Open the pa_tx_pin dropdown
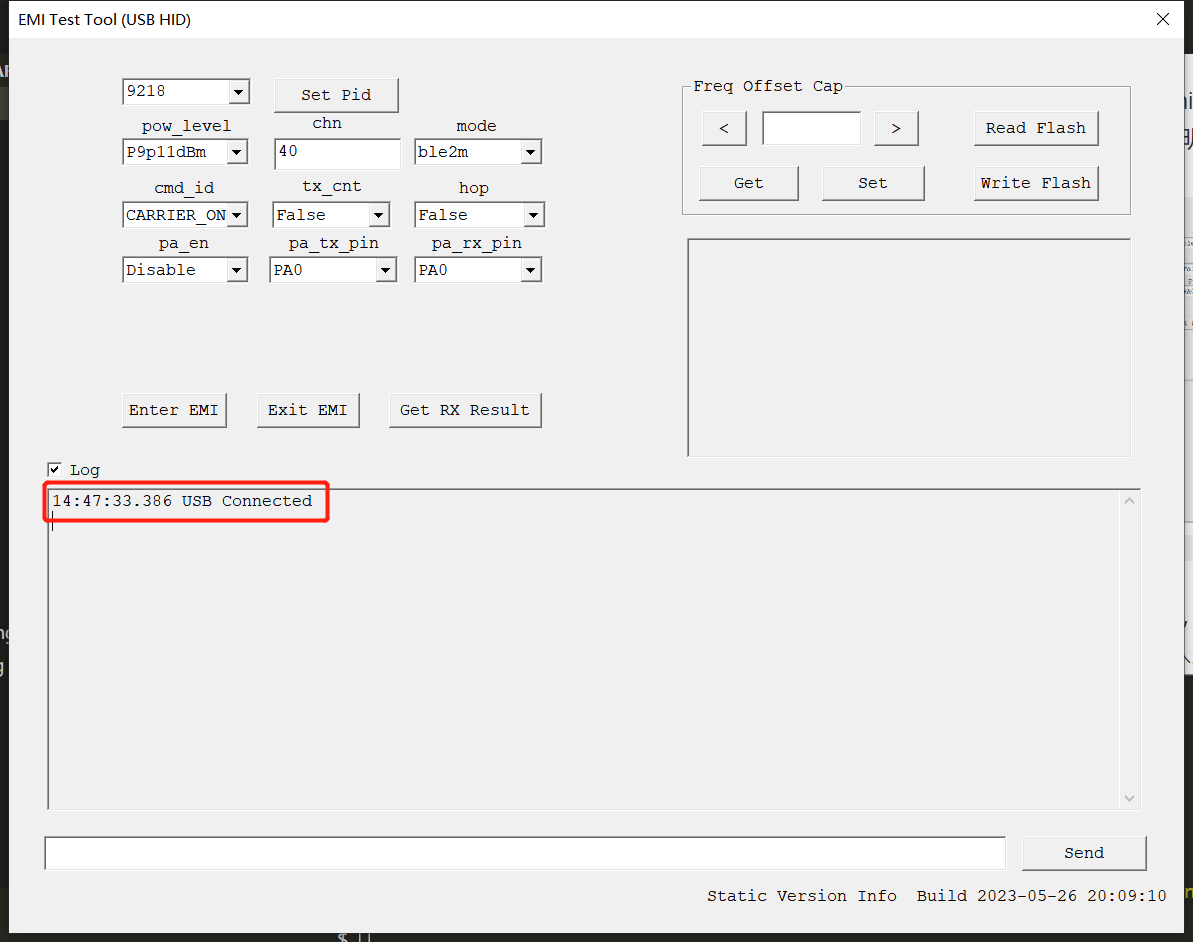The width and height of the screenshot is (1193, 942). click(x=385, y=270)
